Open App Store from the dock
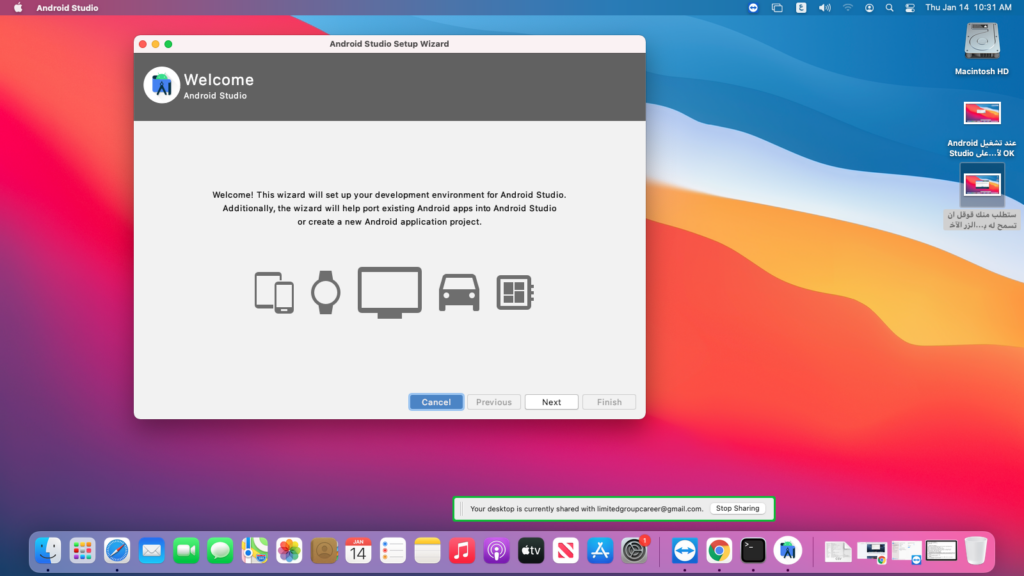This screenshot has height=576, width=1024. tap(600, 551)
